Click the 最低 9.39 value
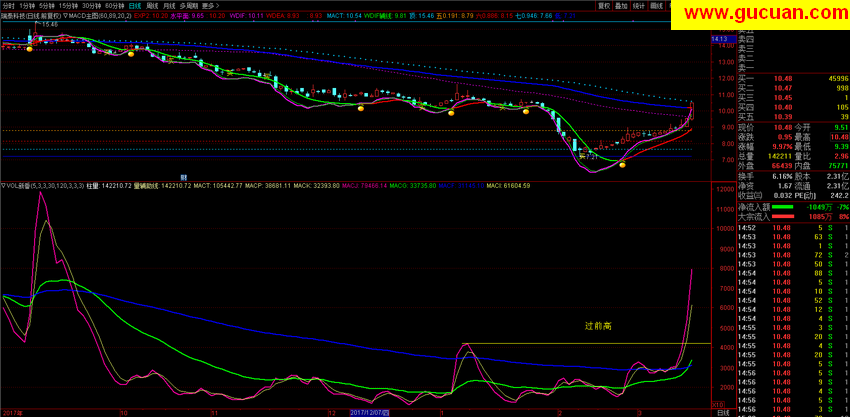Screen dimensions: 850x417 841,147
